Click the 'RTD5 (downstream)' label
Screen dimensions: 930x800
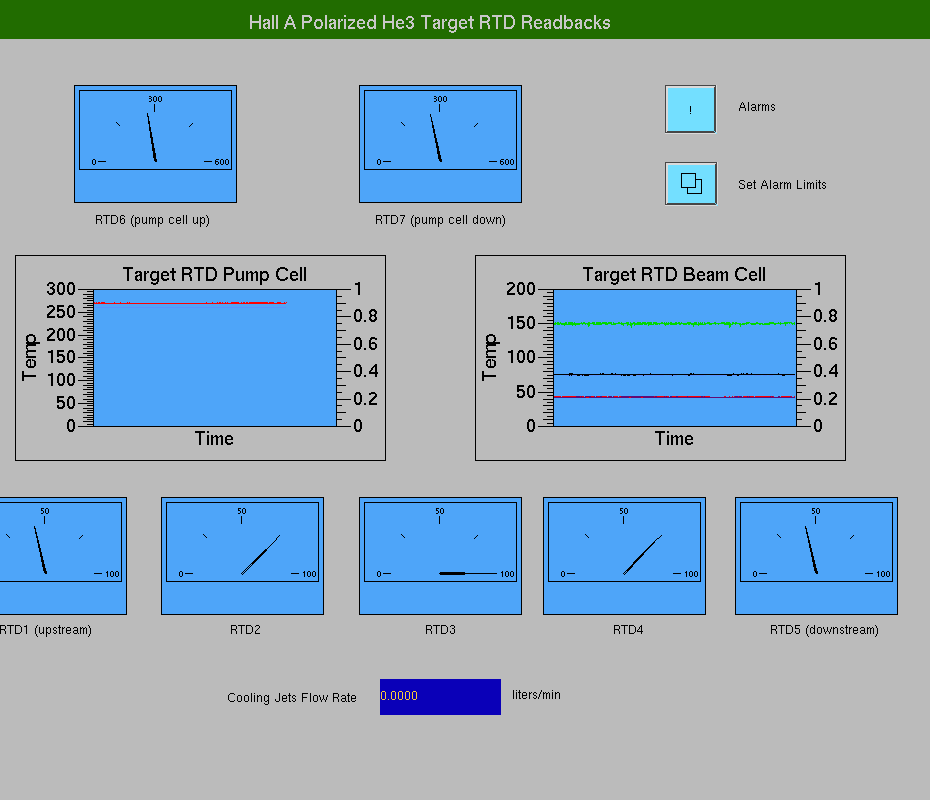click(824, 630)
